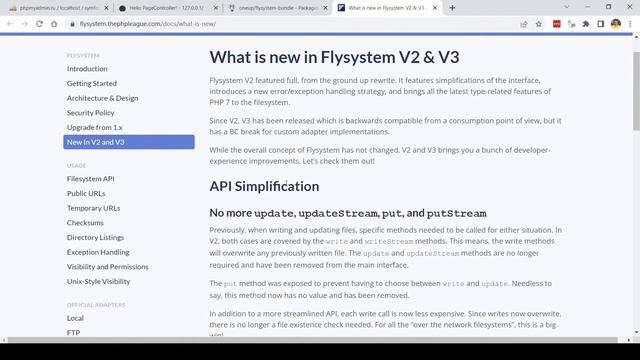Open the Temporary URLs docs link

(93, 208)
